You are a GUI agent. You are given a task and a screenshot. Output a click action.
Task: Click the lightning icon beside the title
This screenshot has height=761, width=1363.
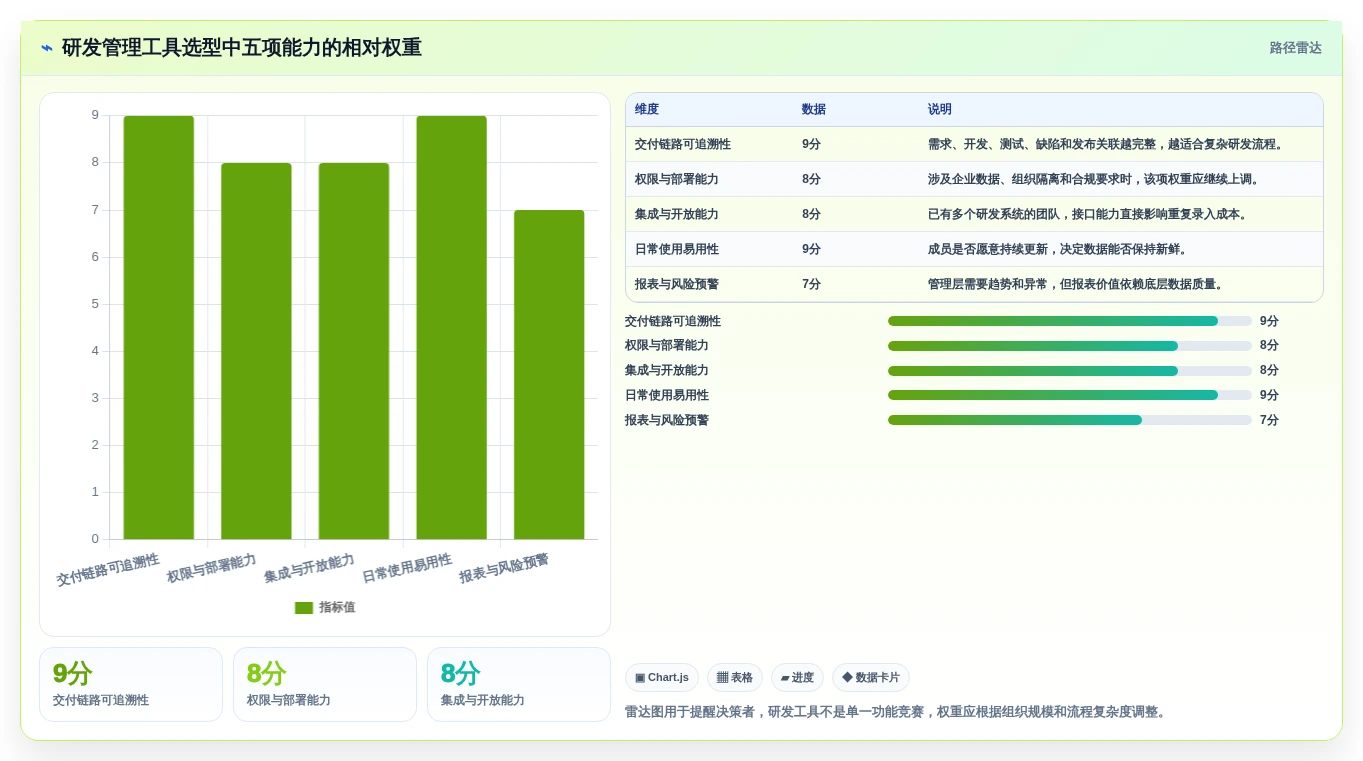47,48
